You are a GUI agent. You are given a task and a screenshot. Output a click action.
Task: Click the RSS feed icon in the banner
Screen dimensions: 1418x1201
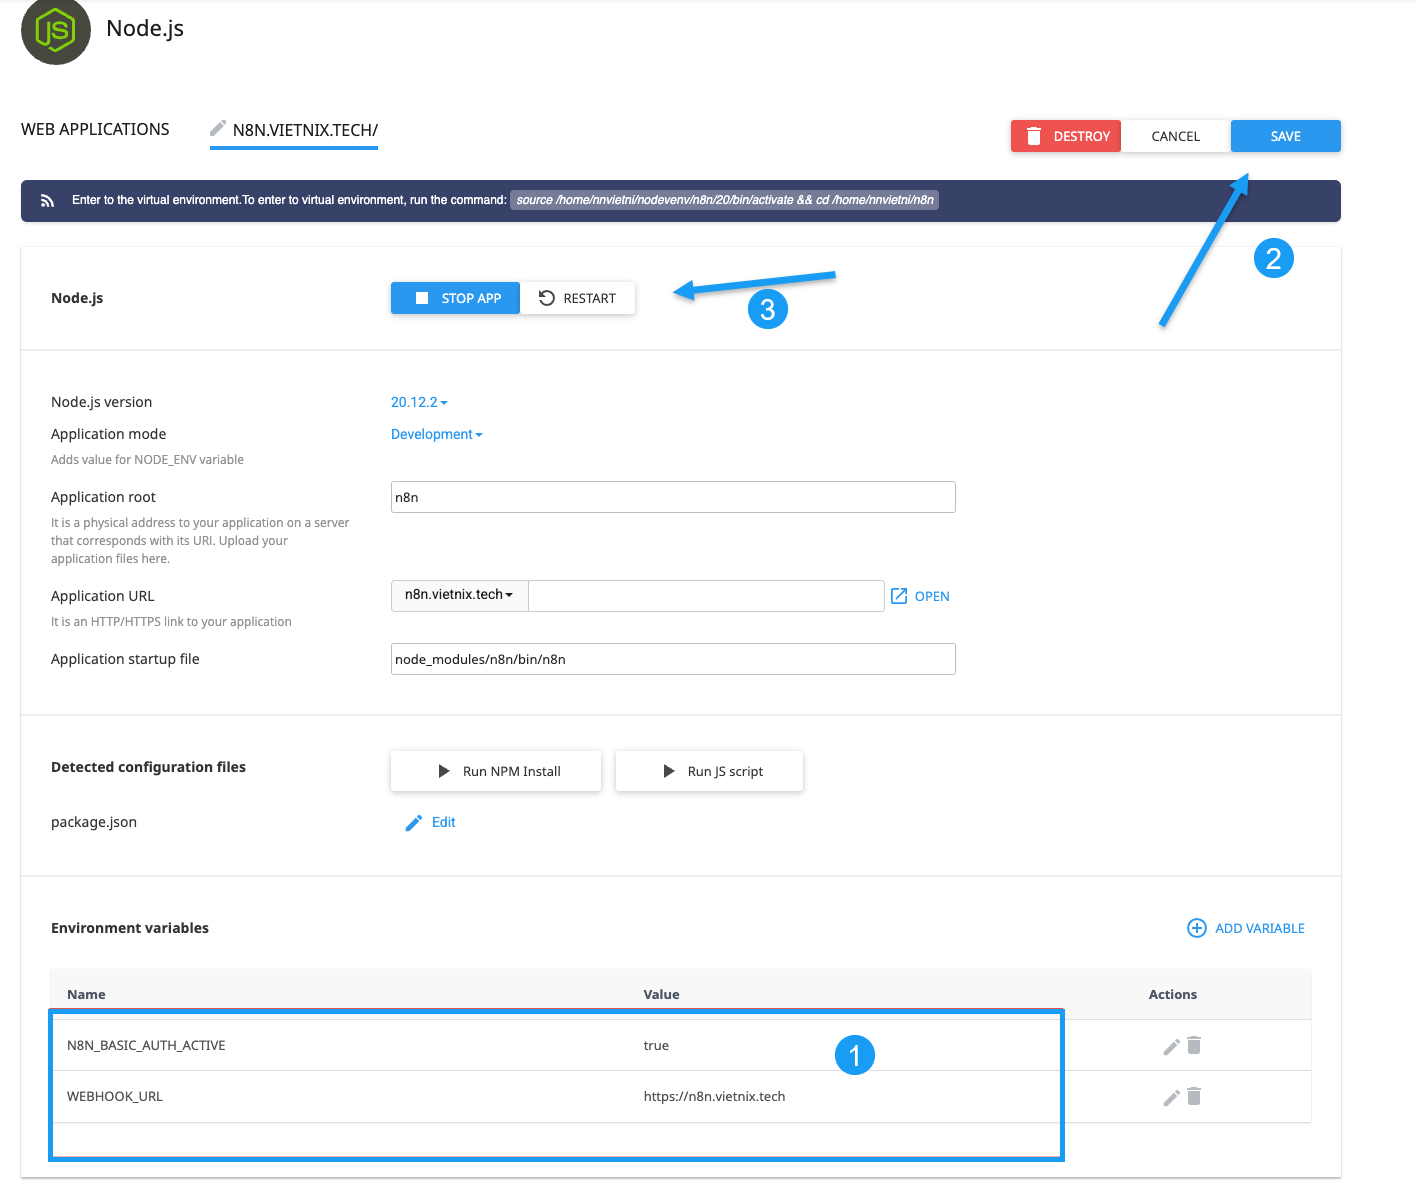point(47,201)
